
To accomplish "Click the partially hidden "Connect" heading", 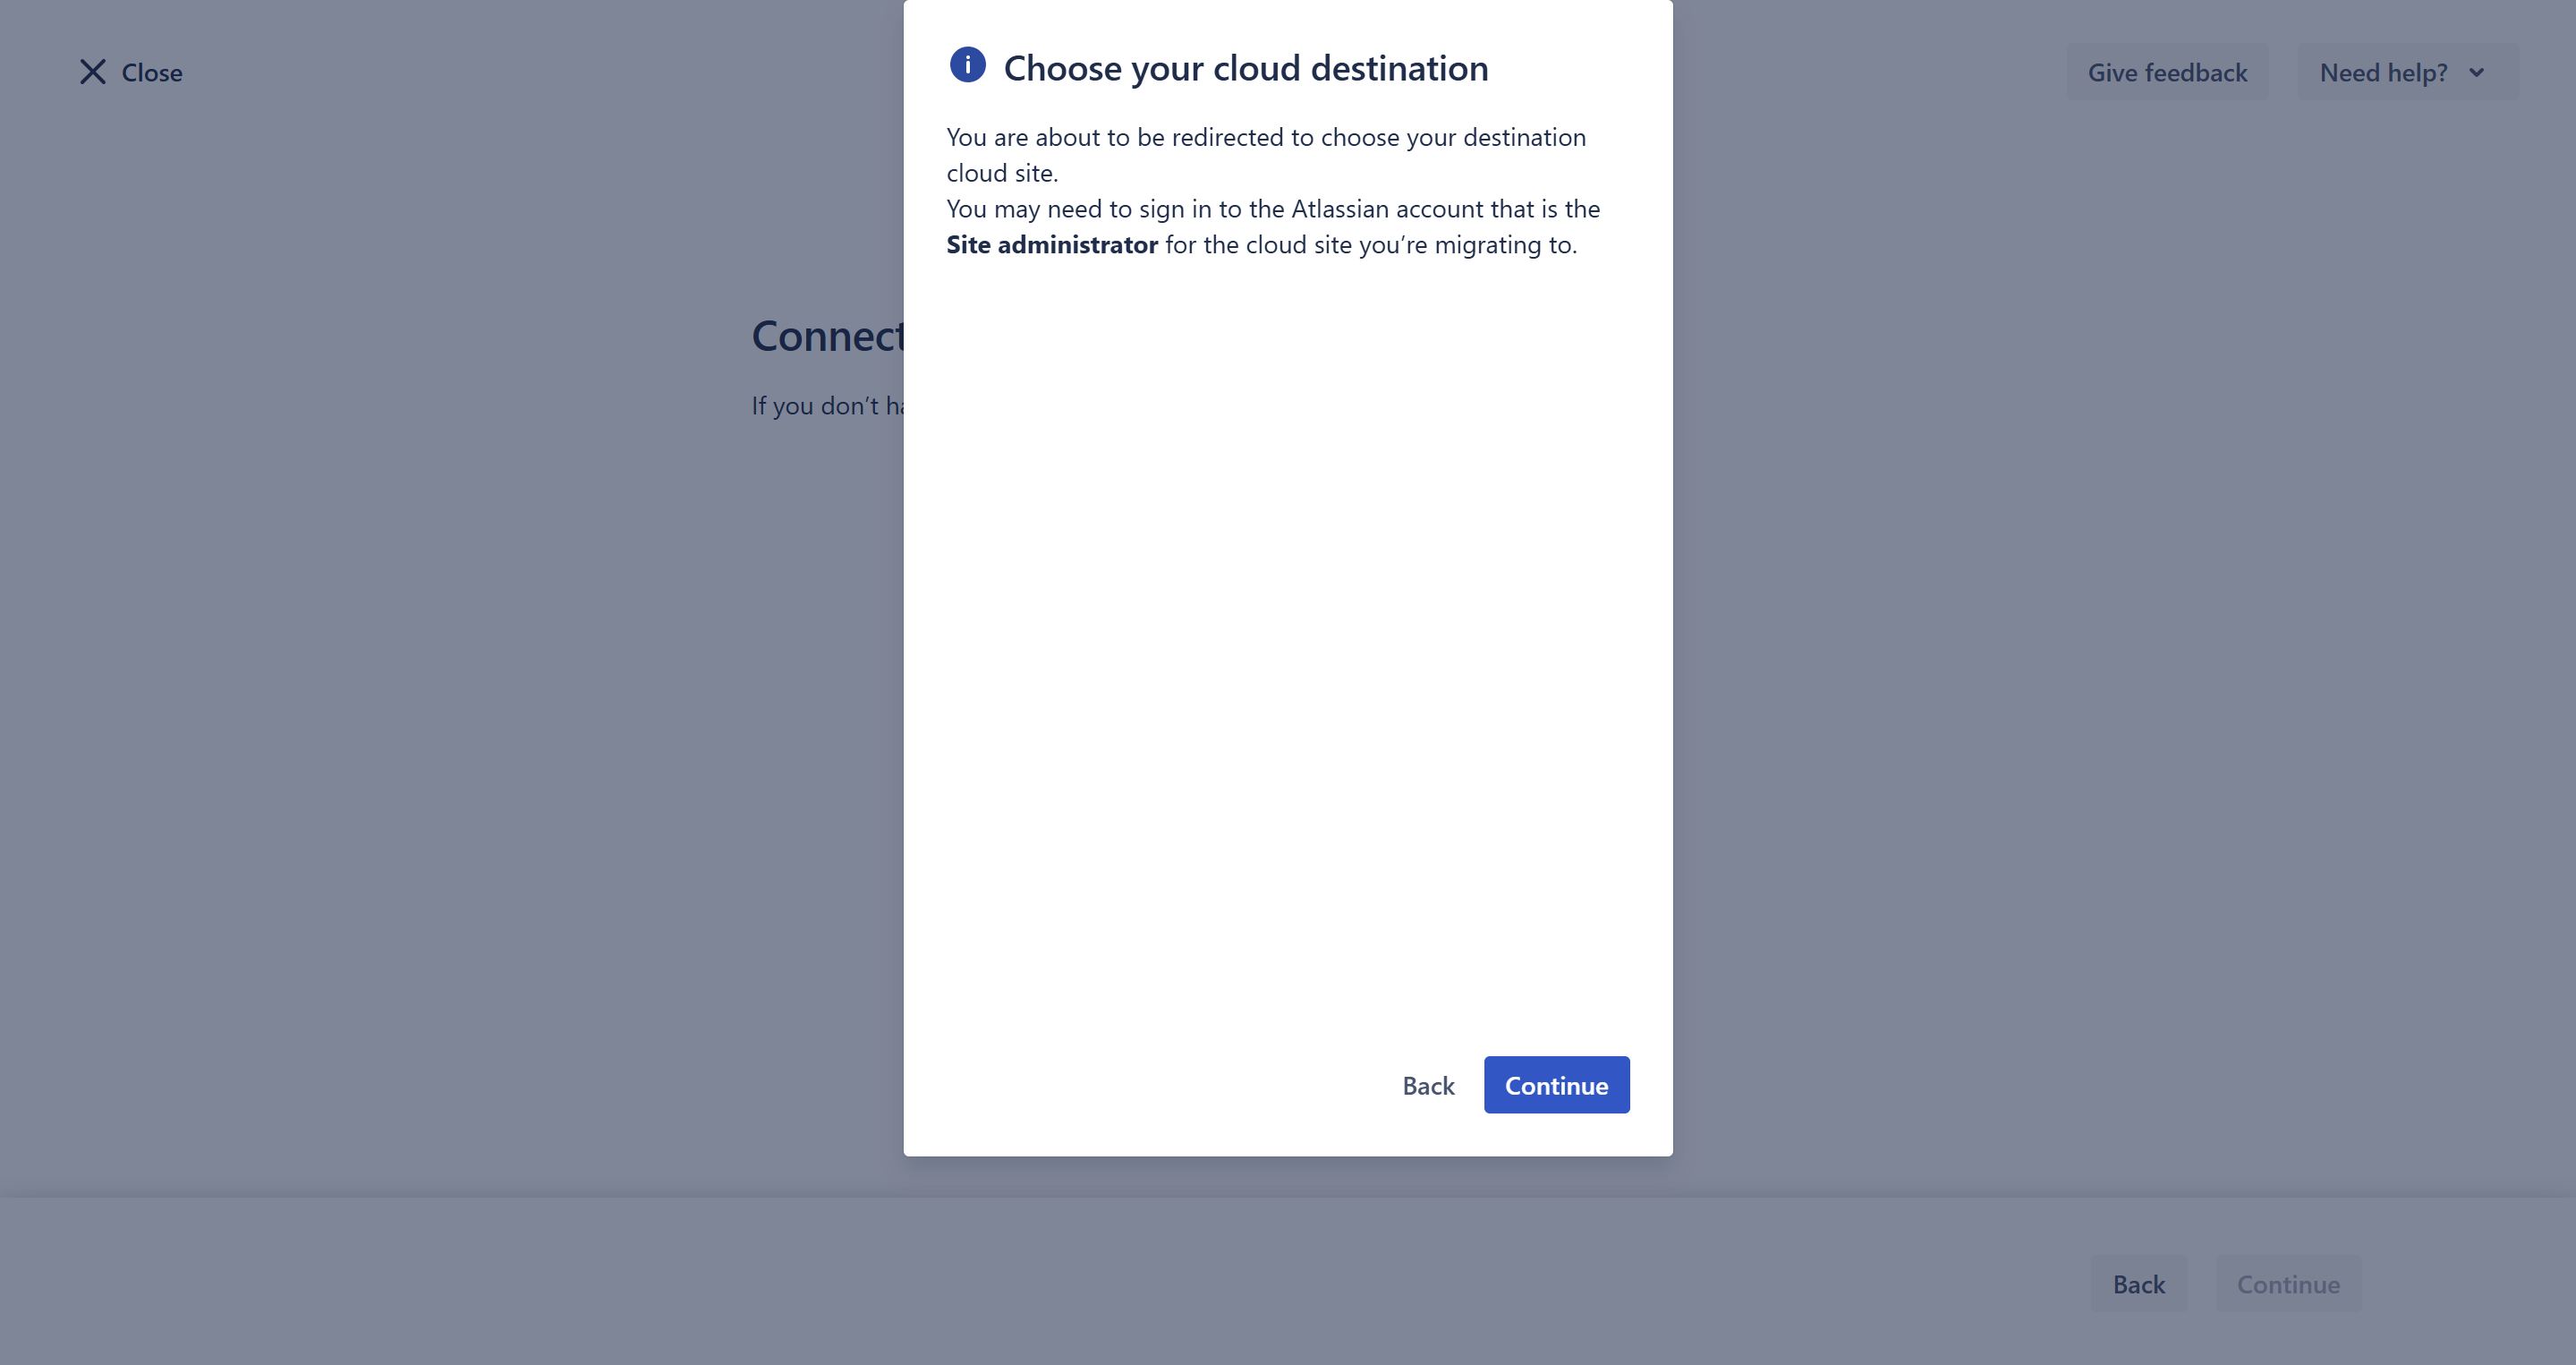I will pos(827,336).
